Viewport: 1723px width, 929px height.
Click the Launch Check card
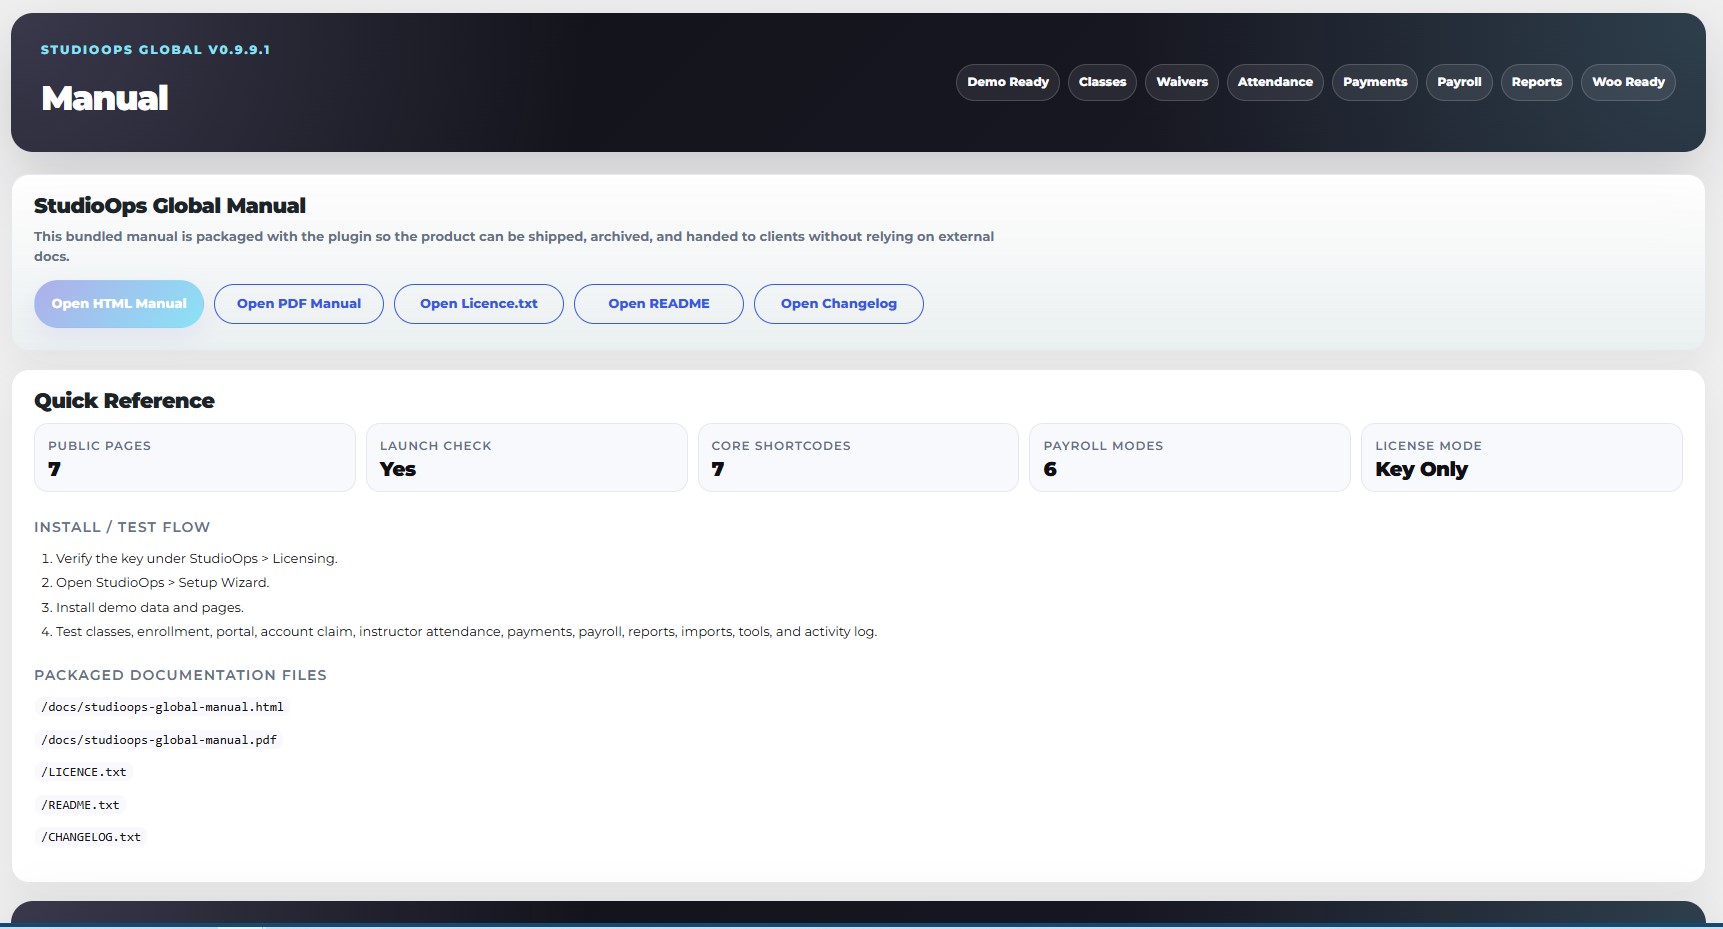click(x=527, y=458)
